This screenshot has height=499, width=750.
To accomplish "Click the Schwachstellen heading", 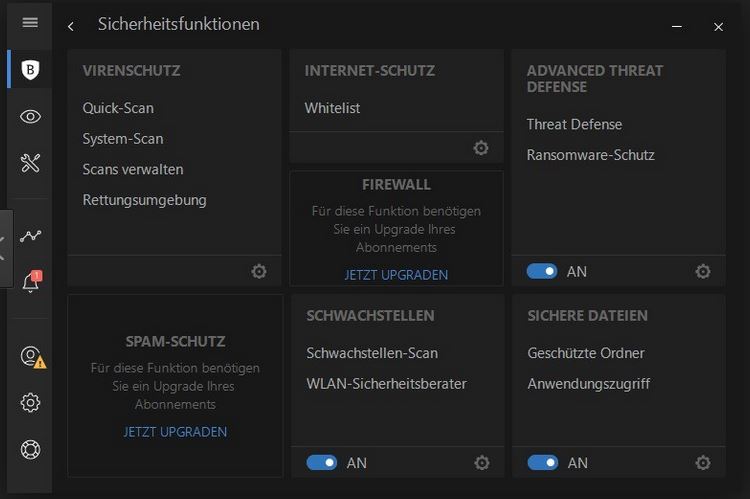I will [370, 316].
